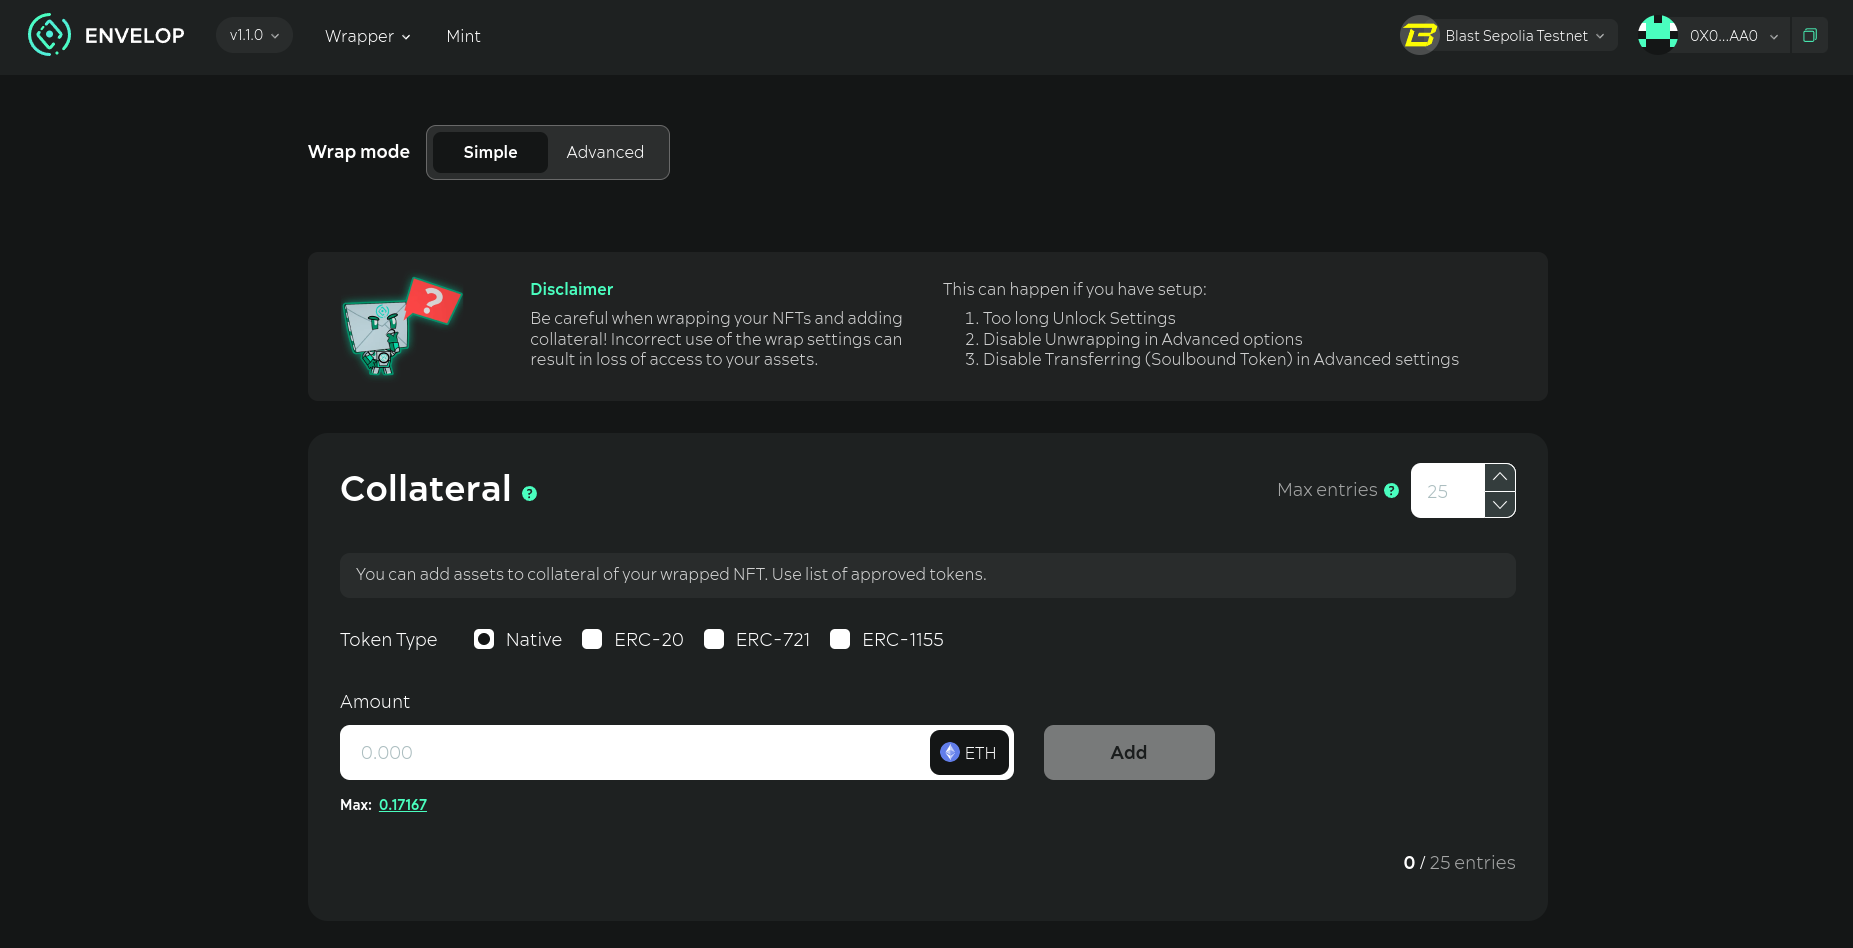The image size is (1853, 948).
Task: Click the Disclaimer heading text
Action: point(571,289)
